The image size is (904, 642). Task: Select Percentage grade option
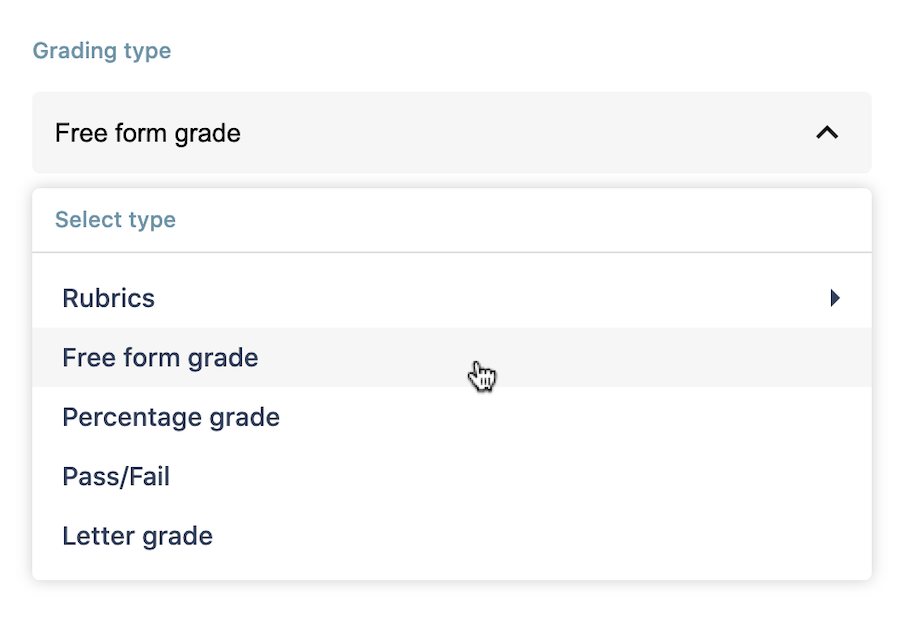(x=451, y=417)
